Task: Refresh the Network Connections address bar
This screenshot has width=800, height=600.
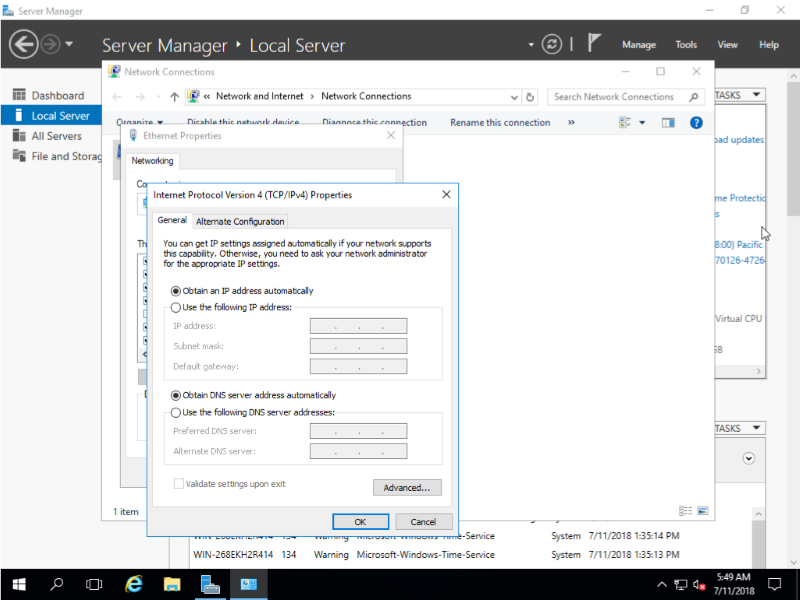Action: point(530,96)
